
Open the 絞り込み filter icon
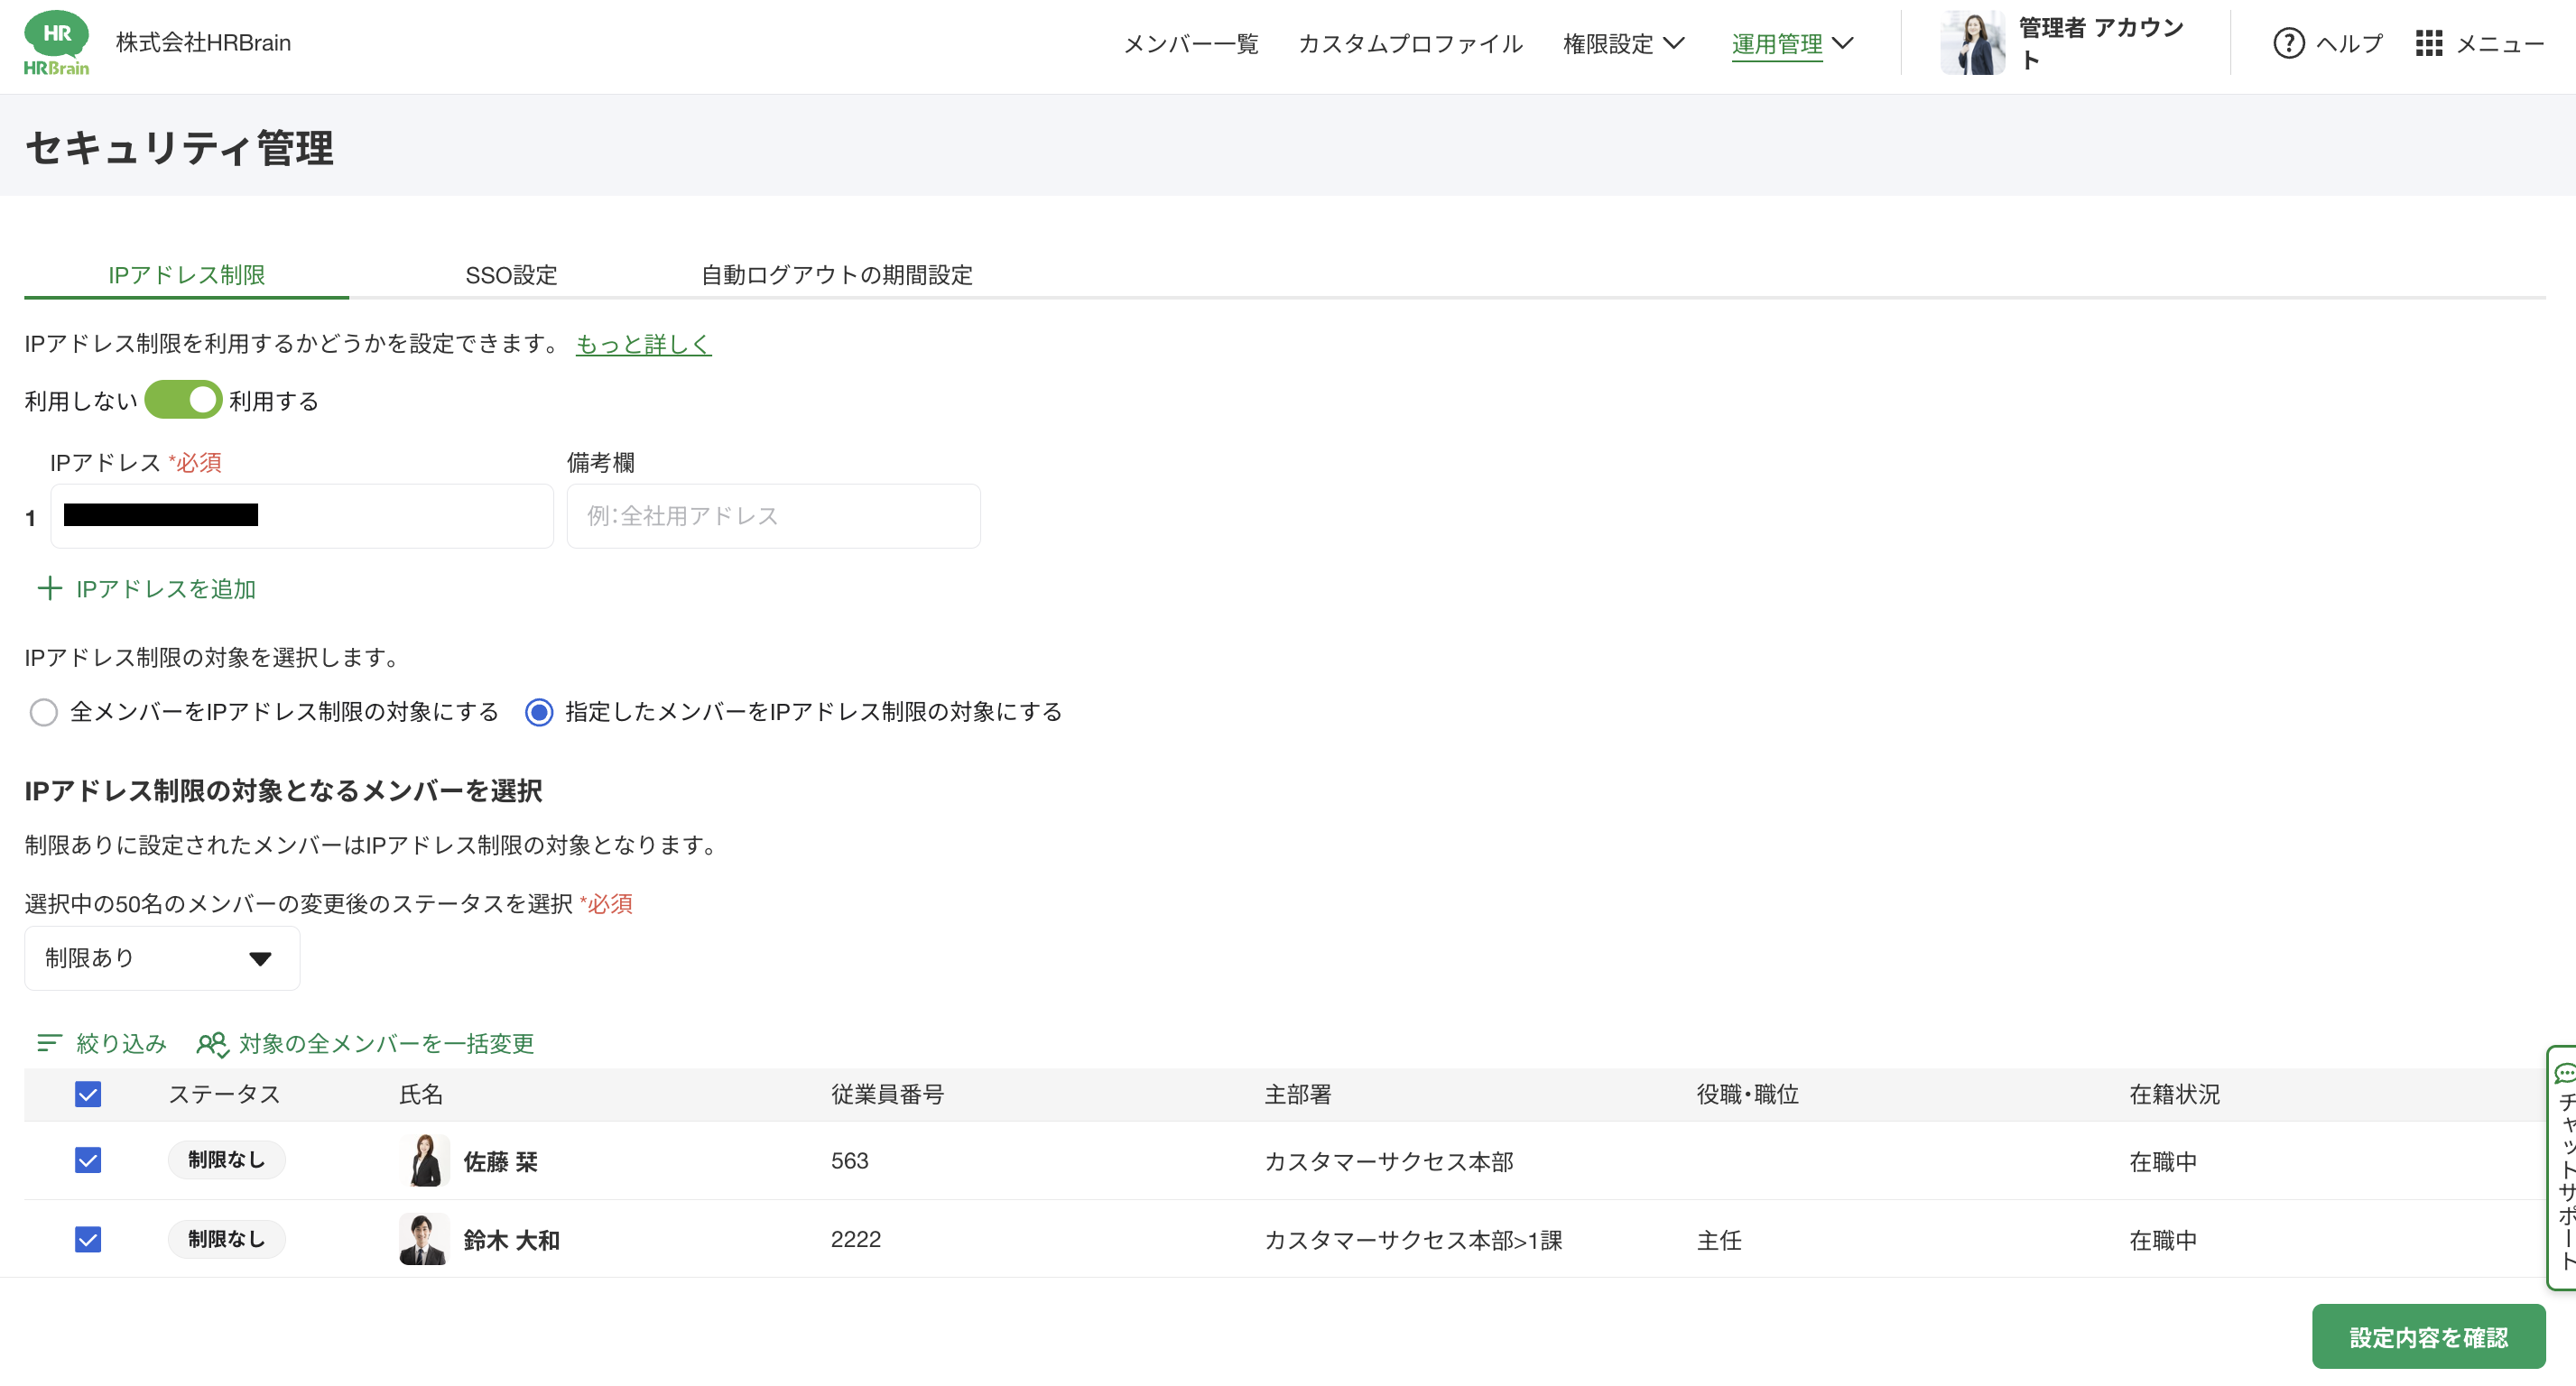[x=49, y=1043]
